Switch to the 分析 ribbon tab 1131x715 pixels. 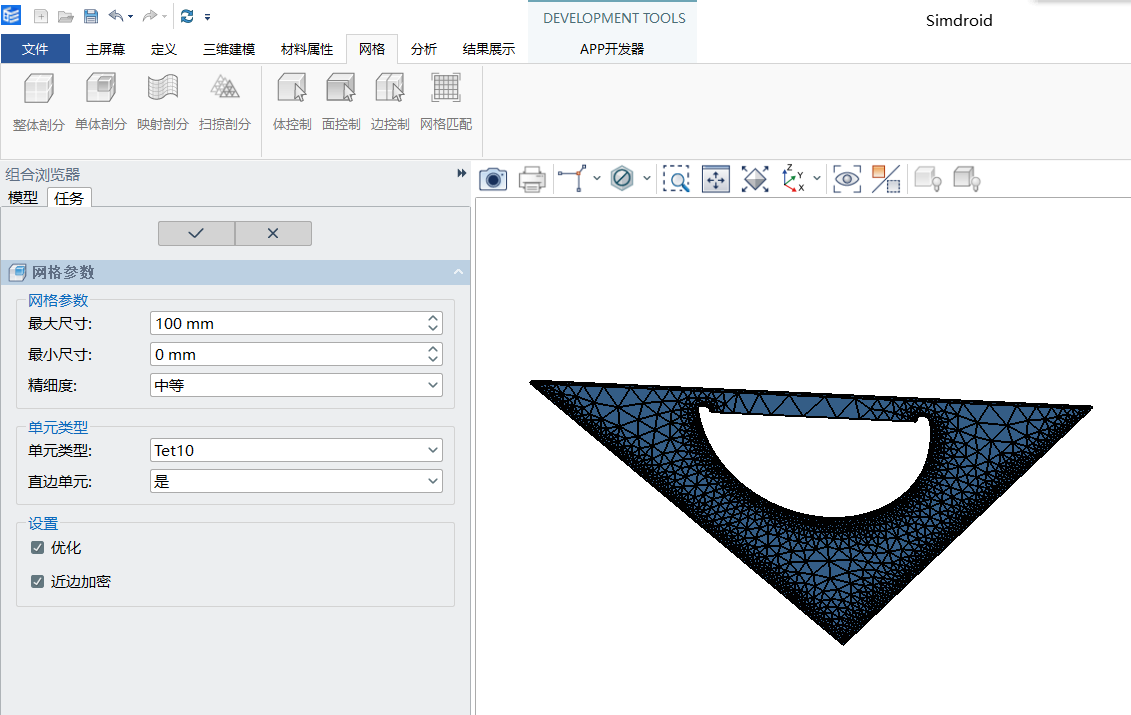coord(423,49)
